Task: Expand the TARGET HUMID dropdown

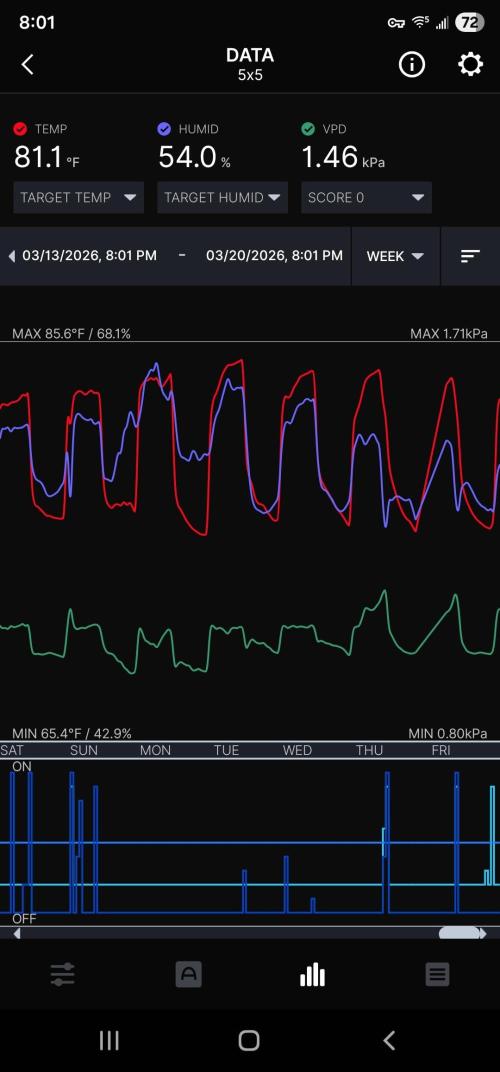Action: pos(222,198)
